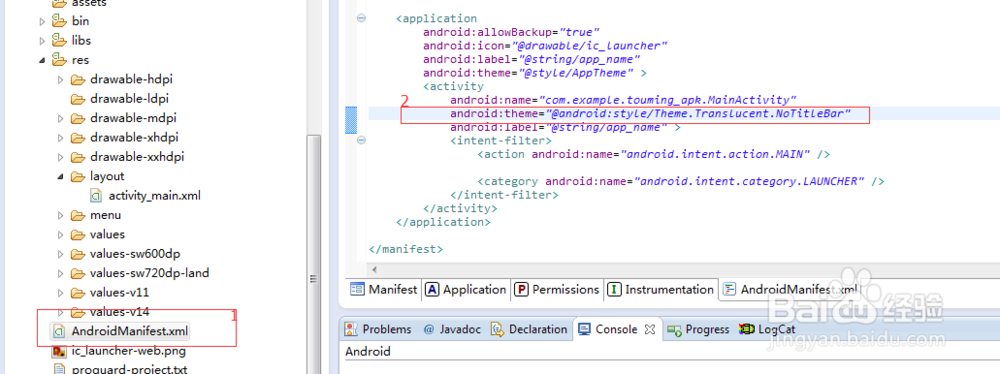The width and height of the screenshot is (1000, 374).
Task: Click the layout folder icon
Action: [x=78, y=177]
